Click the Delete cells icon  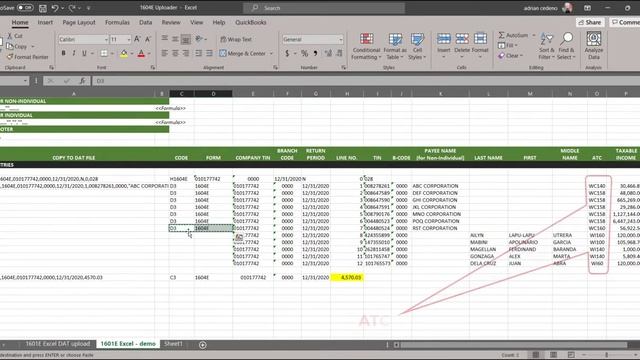click(462, 39)
